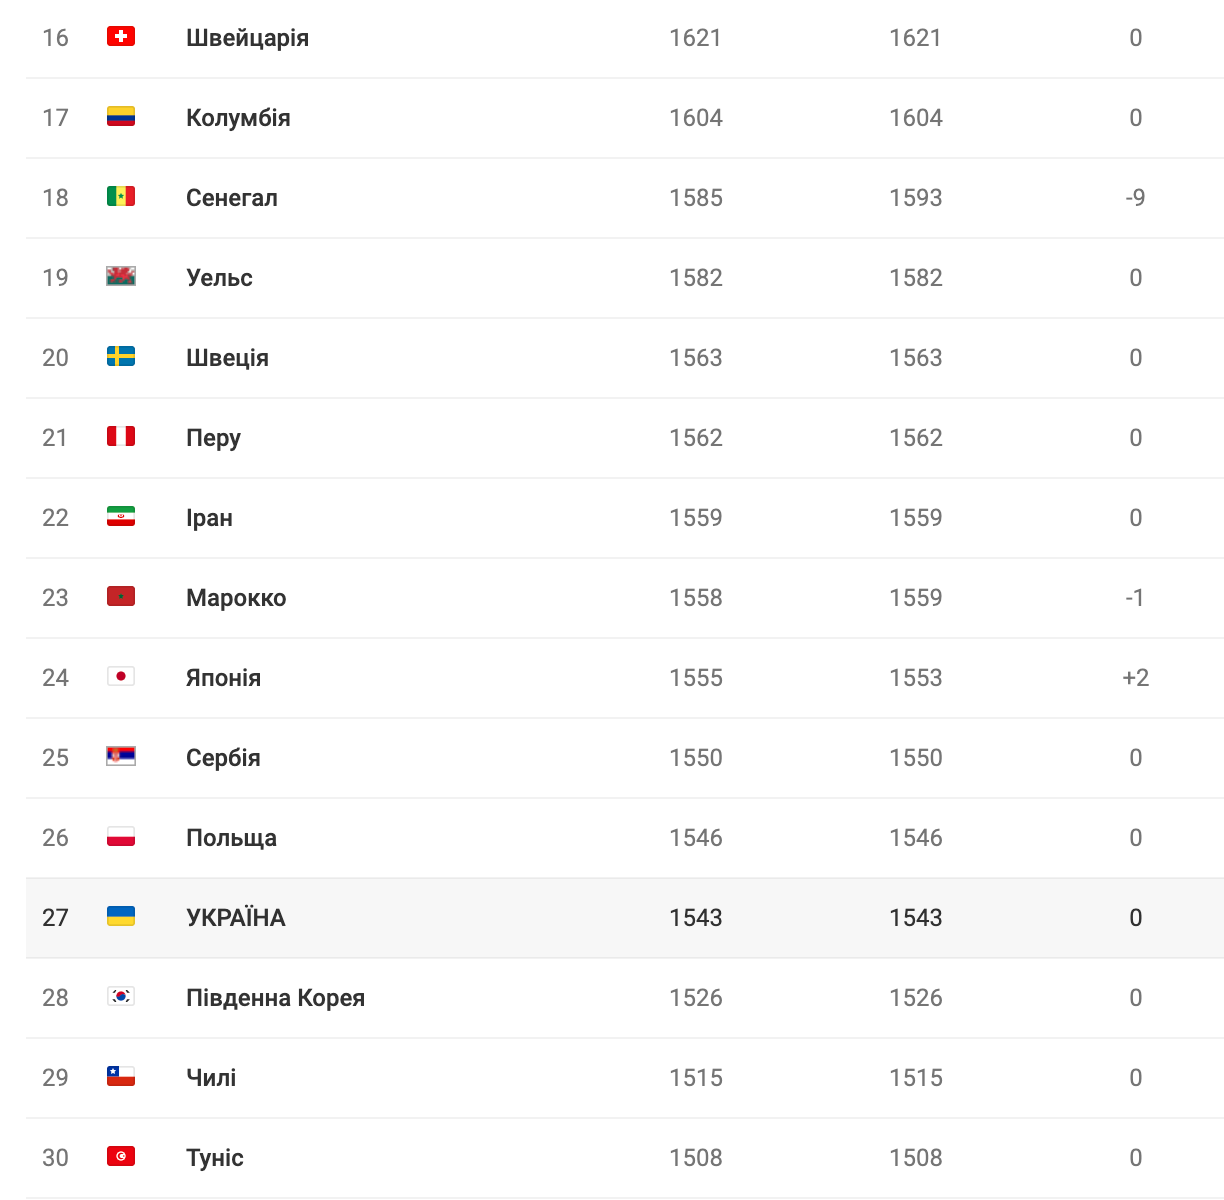Open the Південна Корея team name

pyautogui.click(x=275, y=998)
